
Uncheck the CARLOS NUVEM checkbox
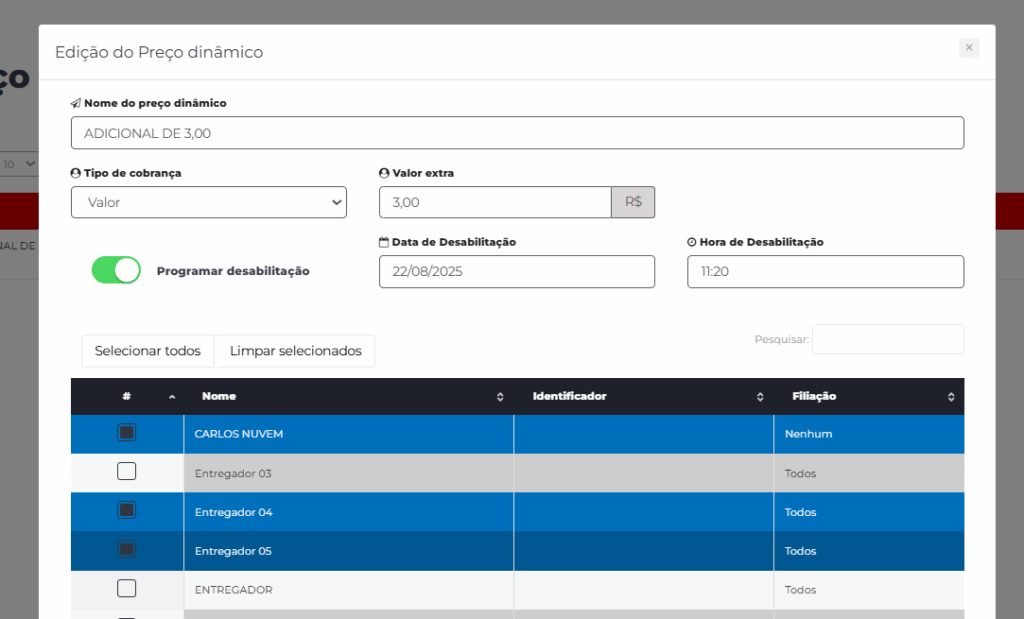coord(127,433)
